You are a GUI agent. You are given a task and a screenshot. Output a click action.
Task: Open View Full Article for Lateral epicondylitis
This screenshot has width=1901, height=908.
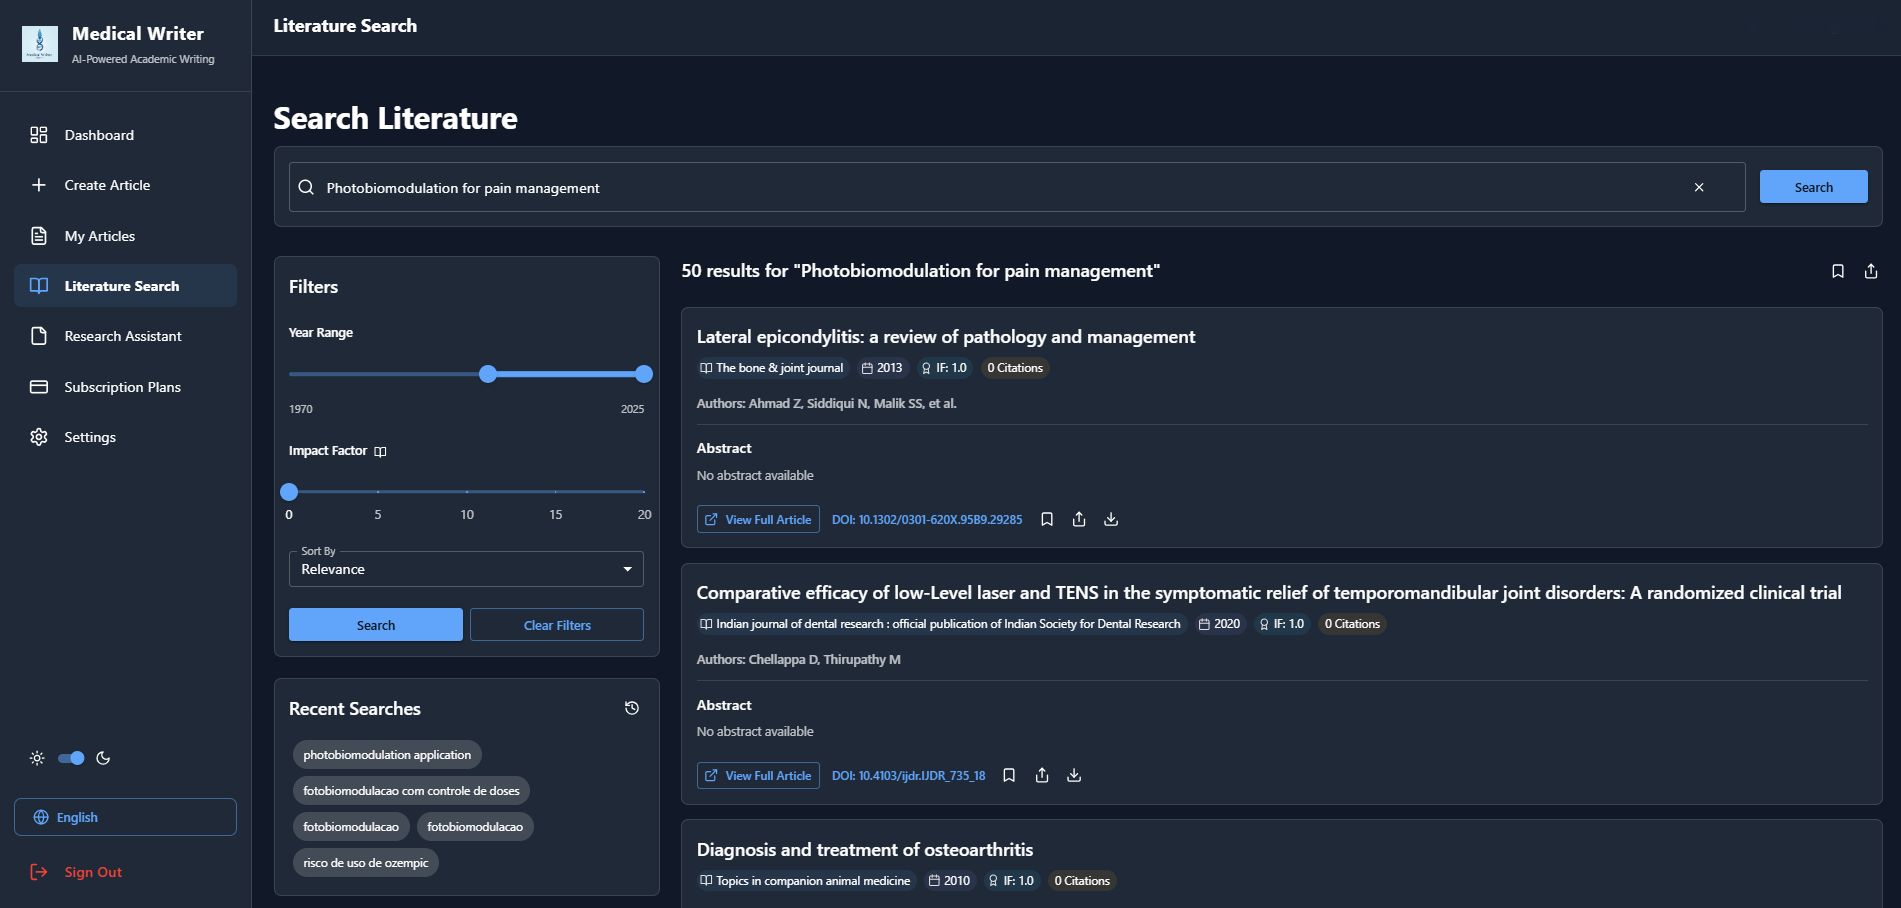point(758,519)
